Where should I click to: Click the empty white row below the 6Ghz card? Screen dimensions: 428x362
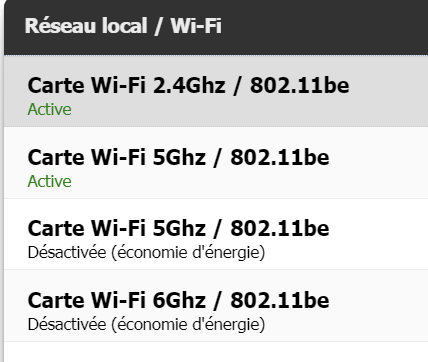(x=216, y=352)
